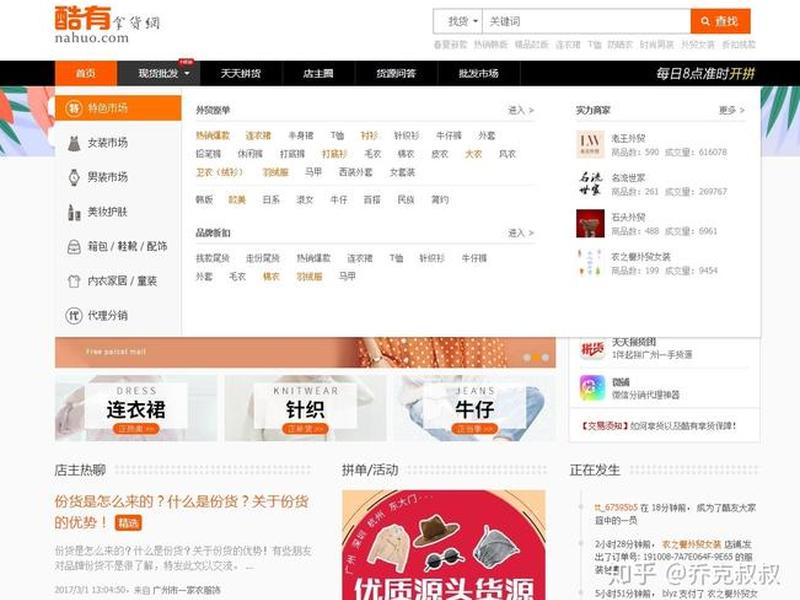Screen dimensions: 800x600
Task: Click the orange 精选 badge
Action: coord(129,523)
